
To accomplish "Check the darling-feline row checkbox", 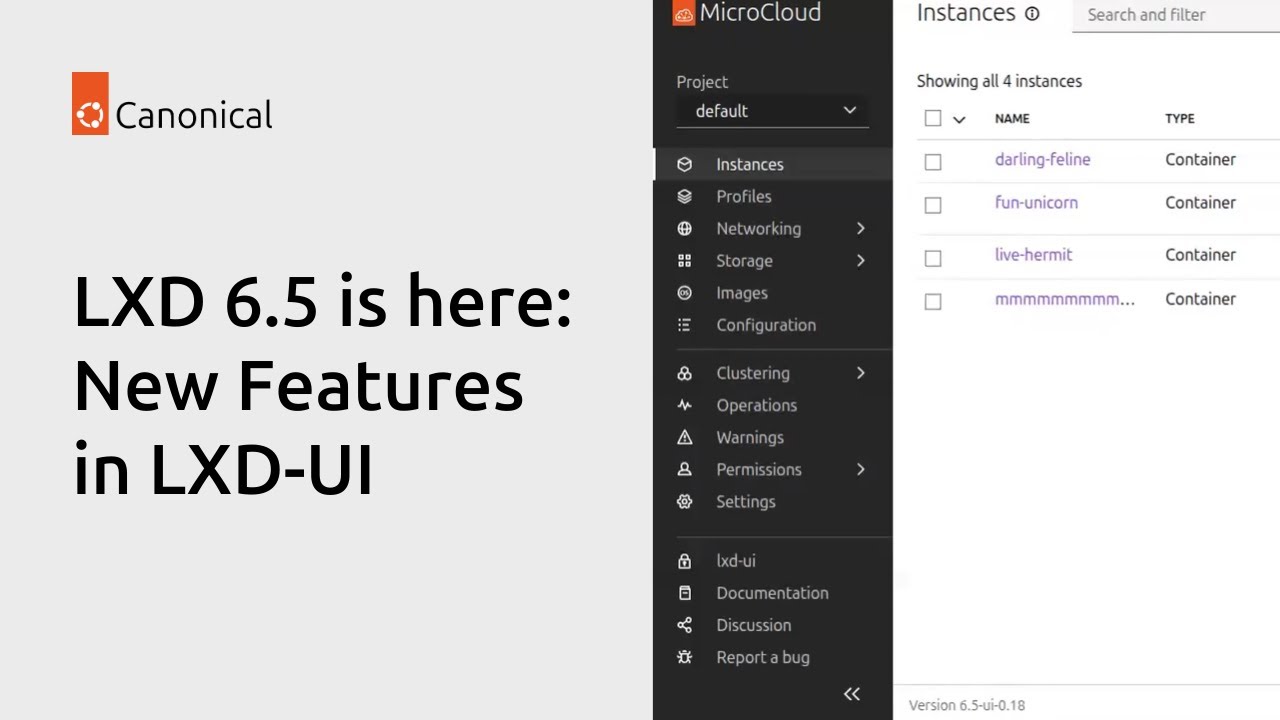I will pyautogui.click(x=933, y=161).
